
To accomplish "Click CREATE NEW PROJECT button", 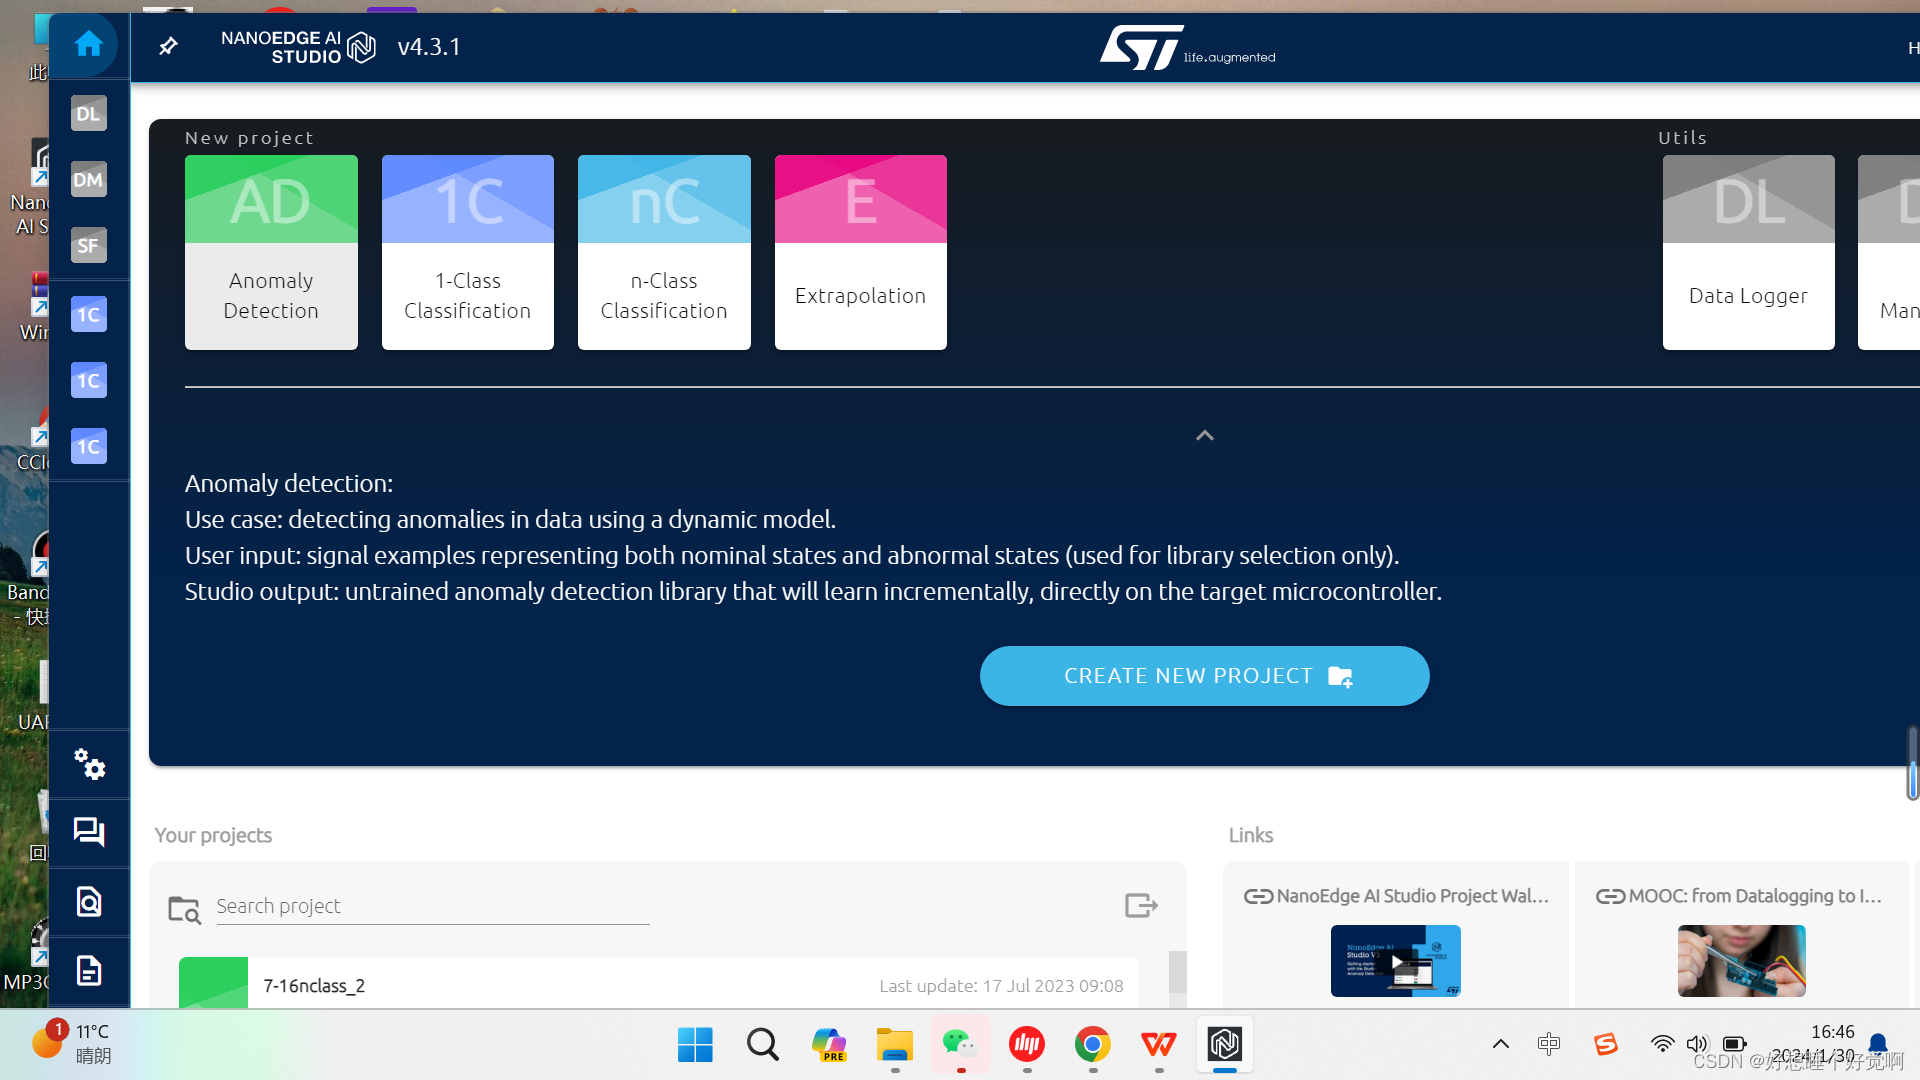I will coord(1205,676).
